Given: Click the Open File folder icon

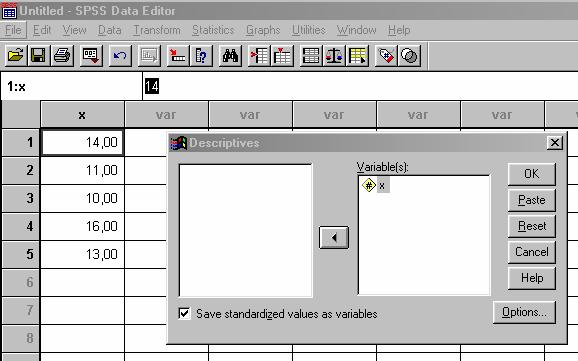Looking at the screenshot, I should [15, 56].
